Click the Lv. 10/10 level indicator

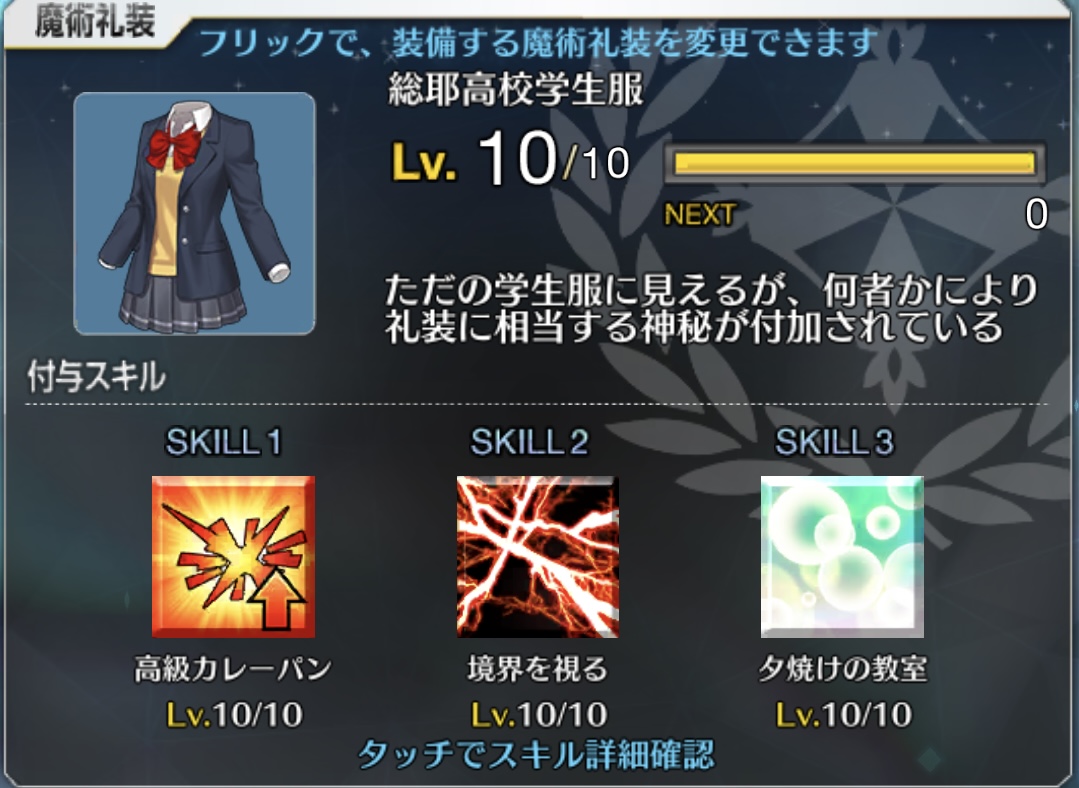(x=511, y=160)
